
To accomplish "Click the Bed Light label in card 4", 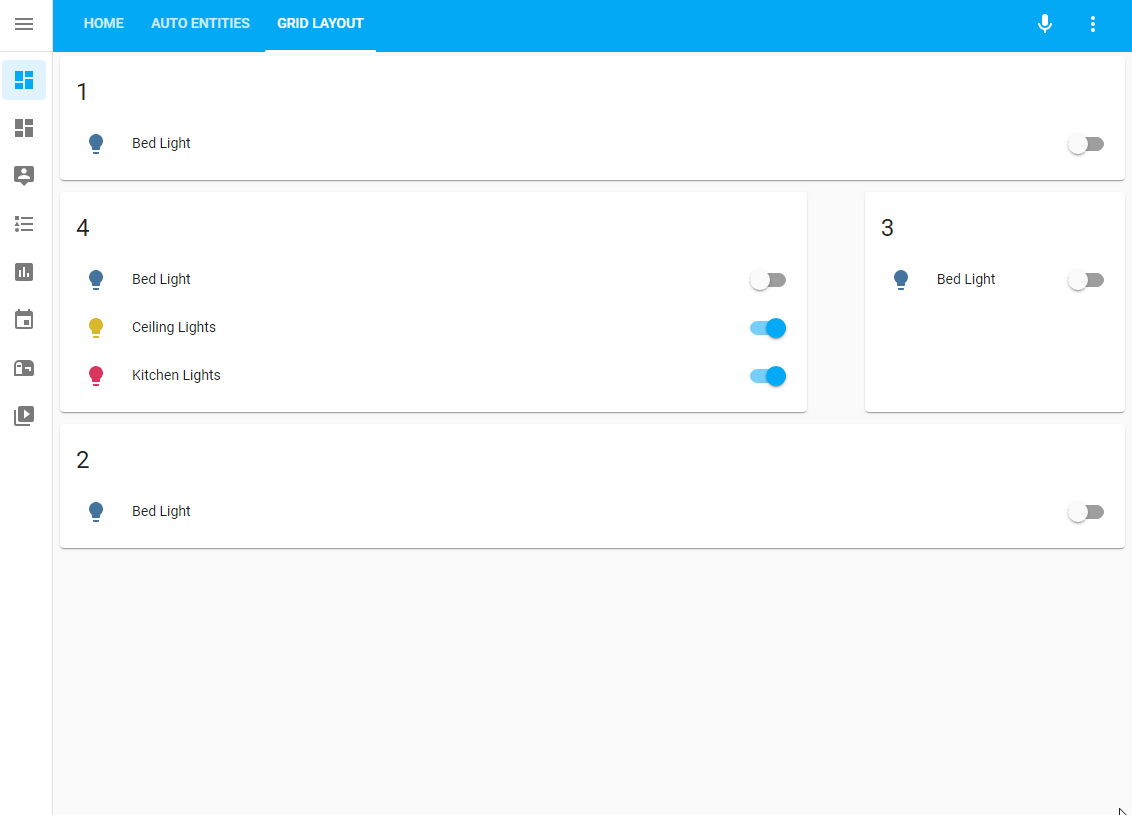I will [x=161, y=279].
